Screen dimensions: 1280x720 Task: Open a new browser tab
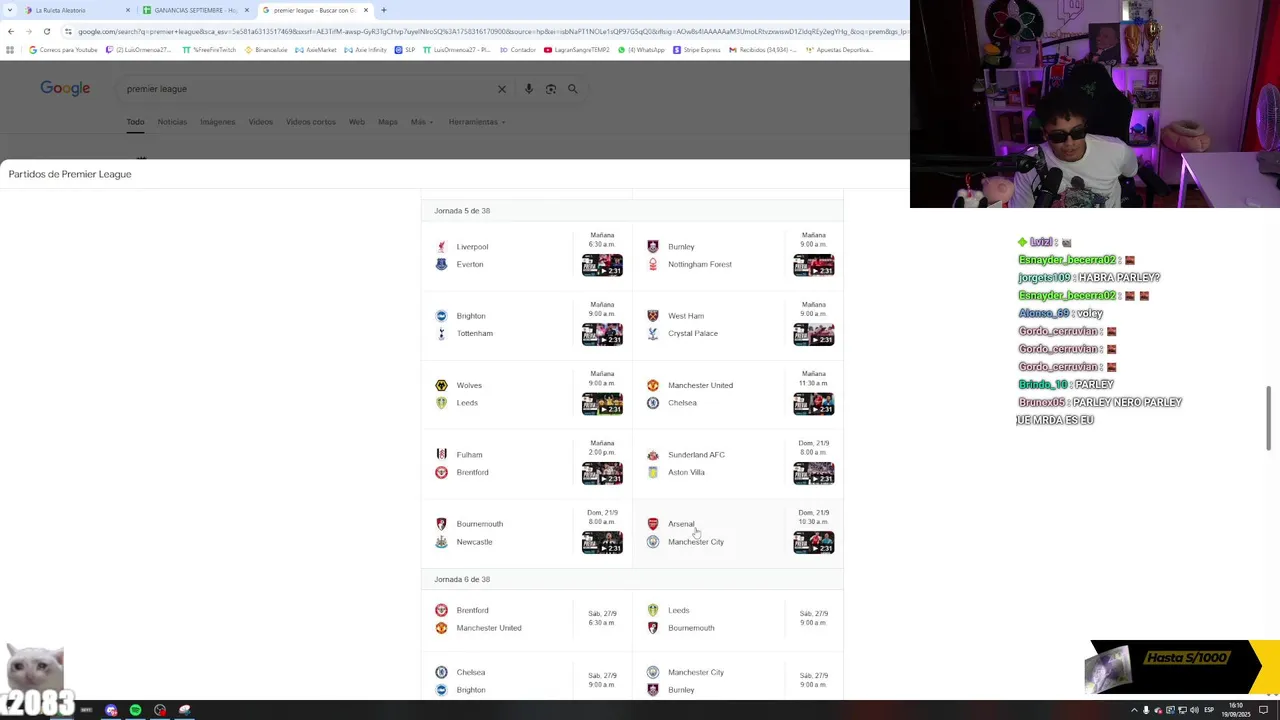[x=384, y=10]
